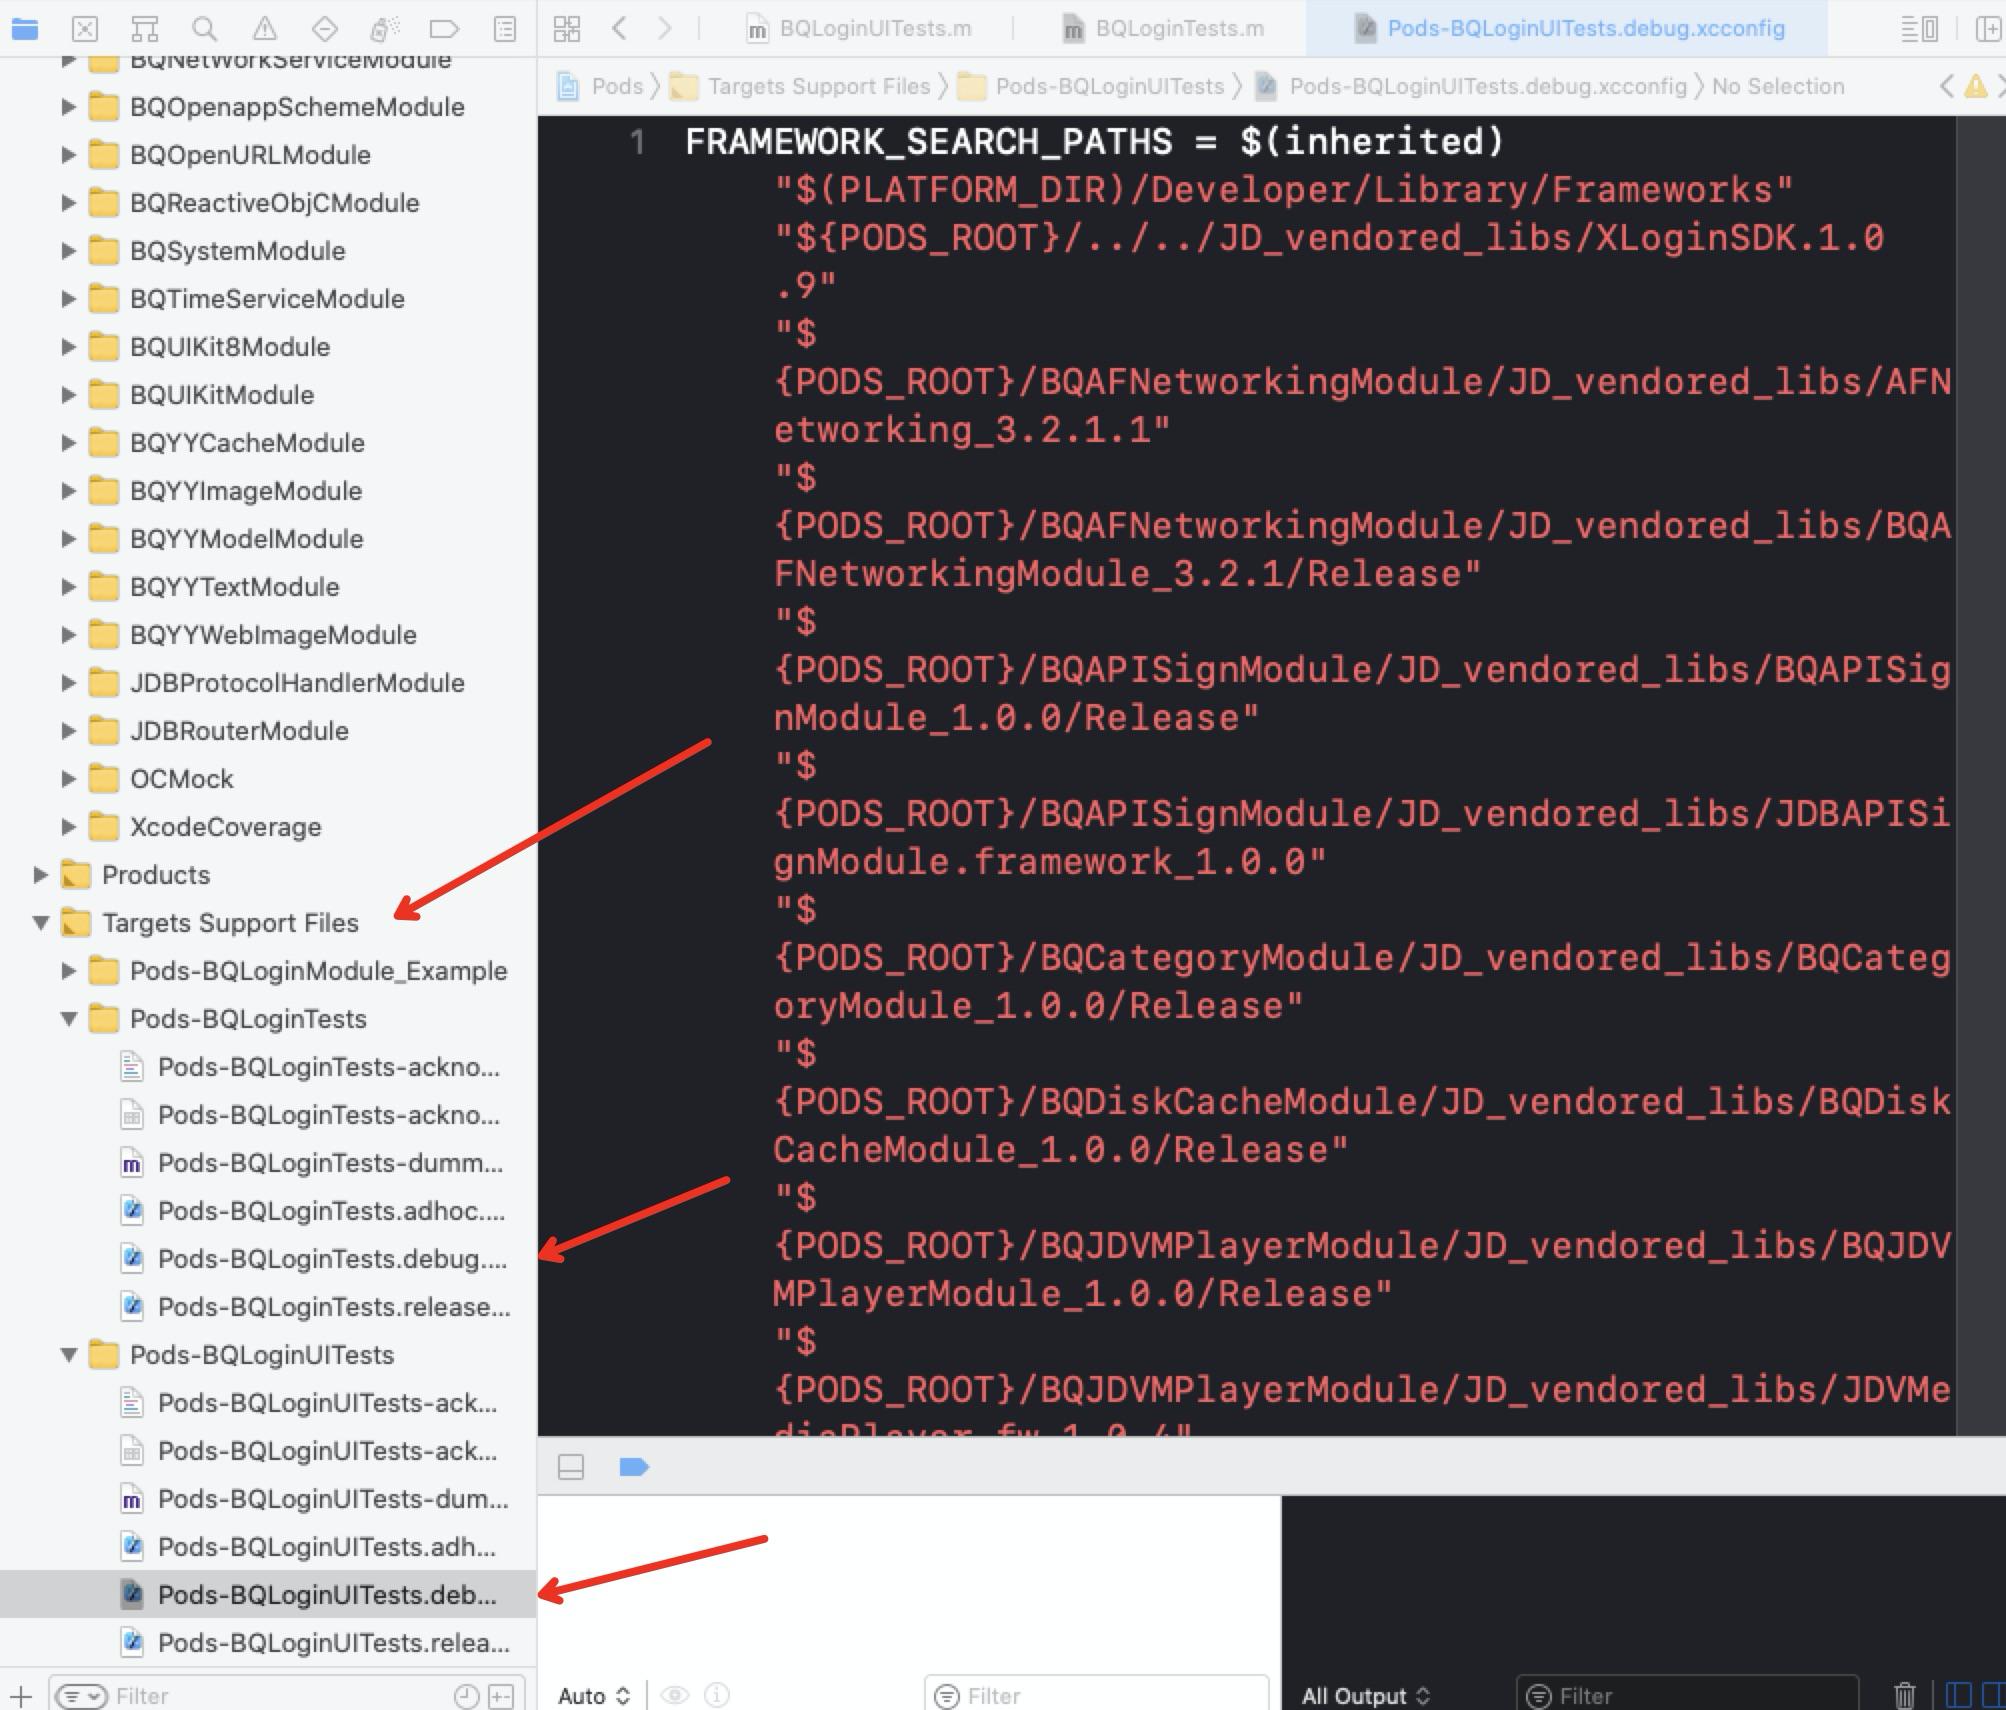Open the Auto scope dropdown in variables view
The width and height of the screenshot is (2006, 1710).
594,1695
